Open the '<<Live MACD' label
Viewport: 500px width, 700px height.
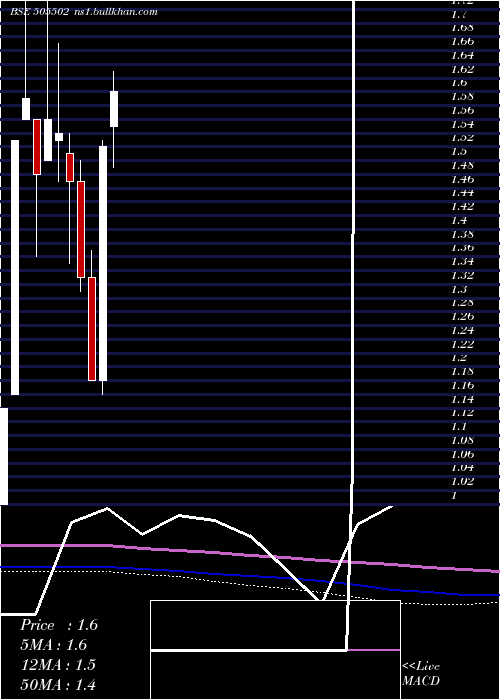(x=421, y=674)
